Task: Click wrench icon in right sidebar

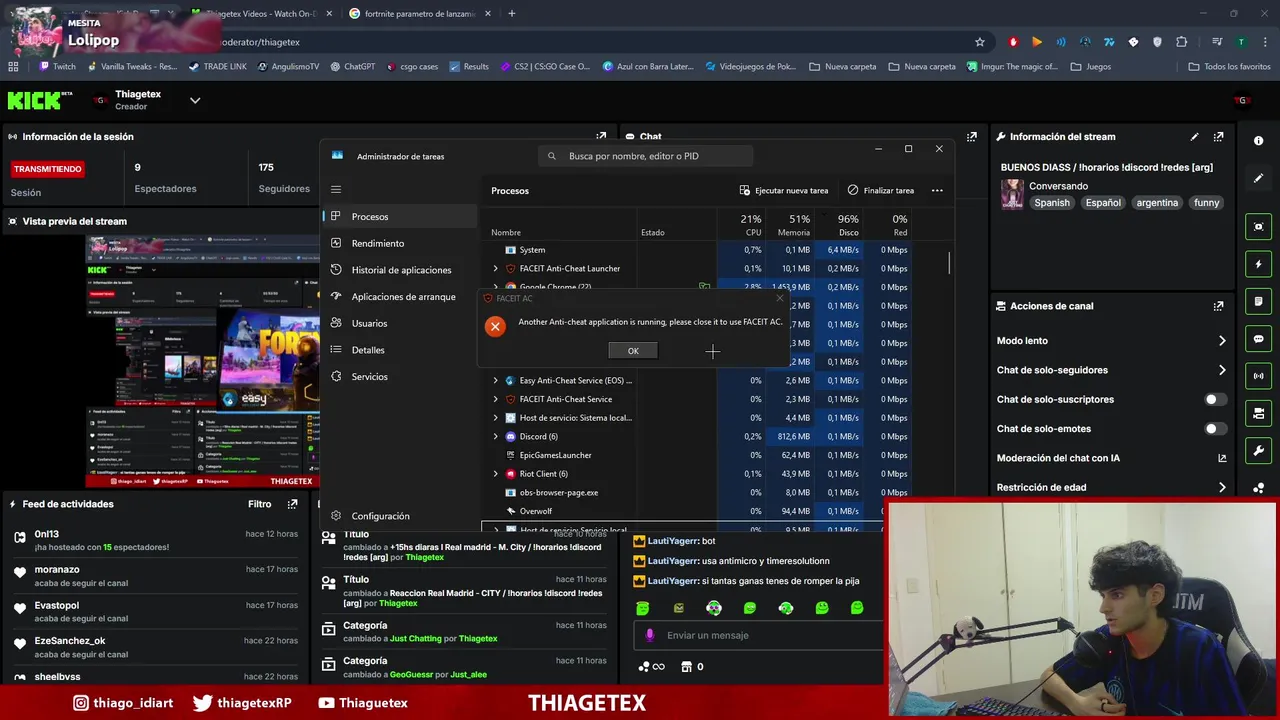Action: (1258, 451)
